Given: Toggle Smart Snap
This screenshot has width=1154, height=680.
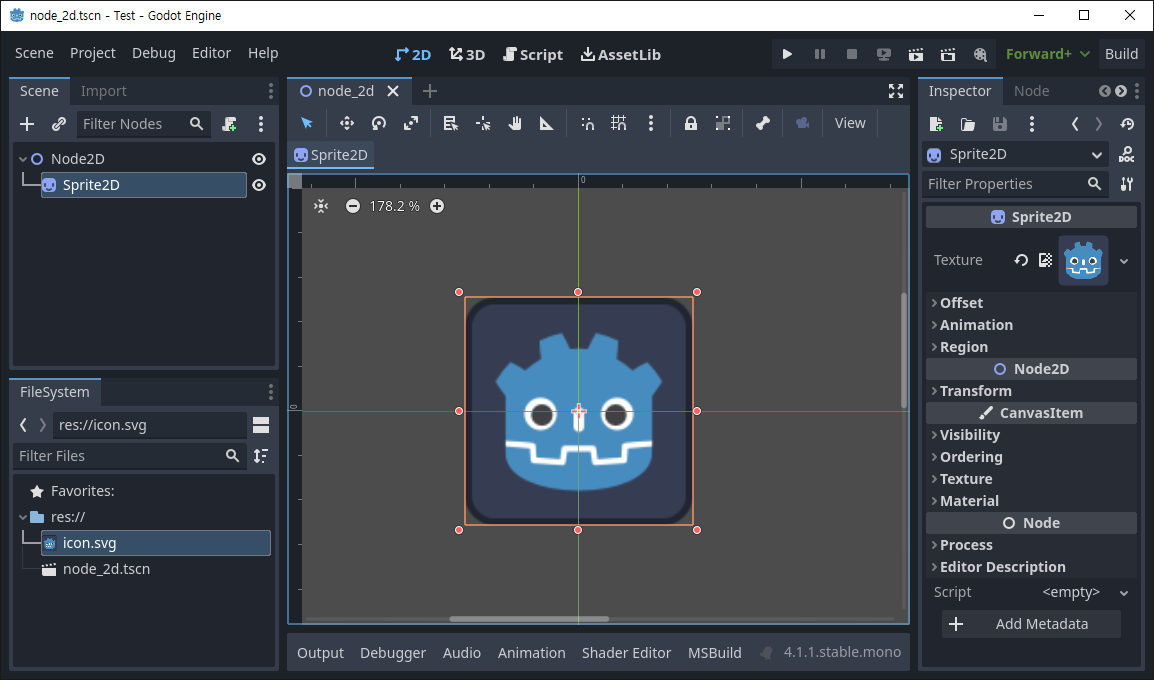Looking at the screenshot, I should tap(587, 123).
